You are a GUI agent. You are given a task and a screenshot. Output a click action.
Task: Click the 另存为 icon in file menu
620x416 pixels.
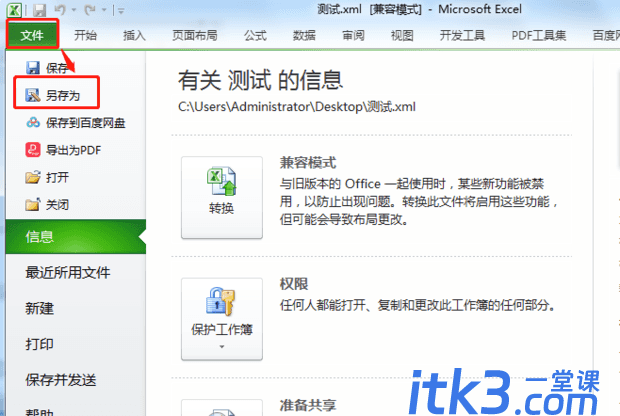tap(33, 95)
